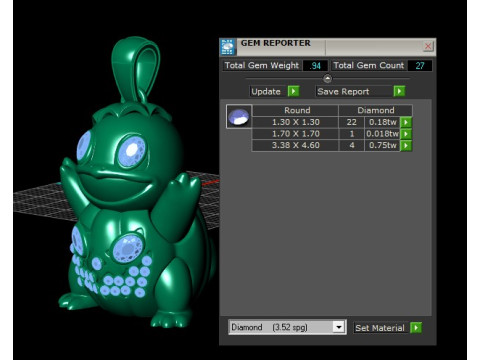This screenshot has width=480, height=360.
Task: Click the Total Gem Weight label
Action: pyautogui.click(x=262, y=66)
